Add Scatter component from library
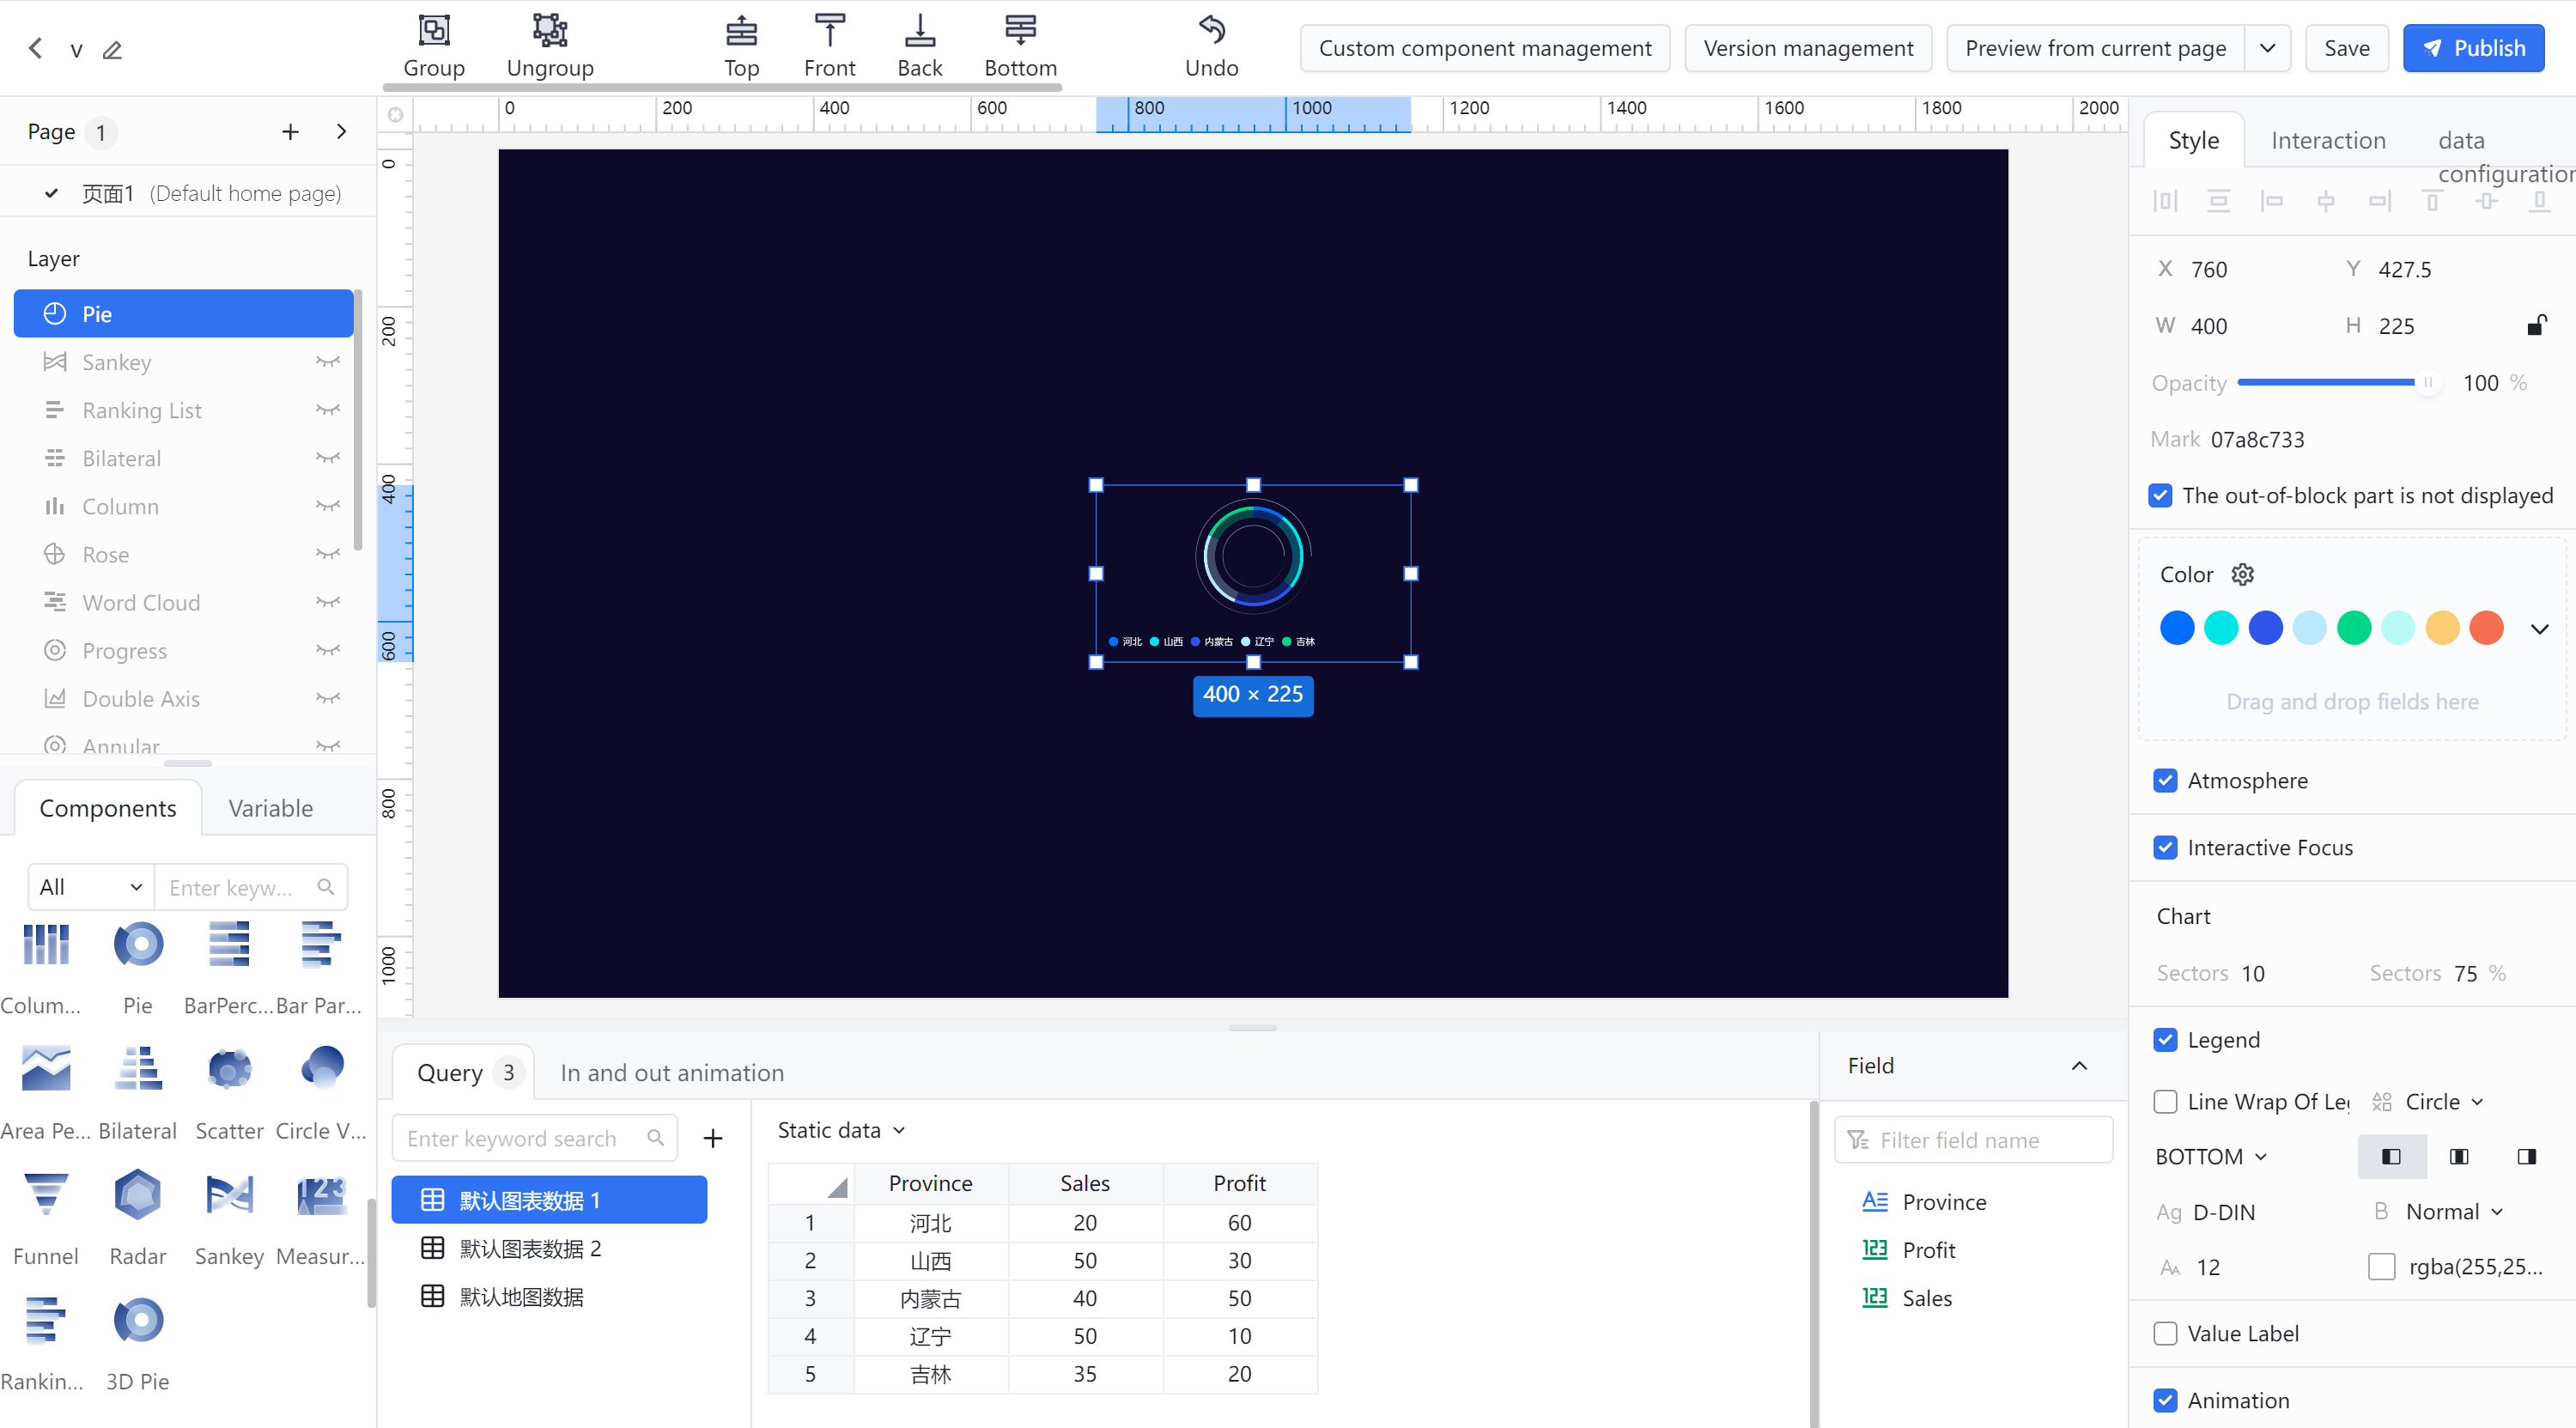 click(x=229, y=1070)
